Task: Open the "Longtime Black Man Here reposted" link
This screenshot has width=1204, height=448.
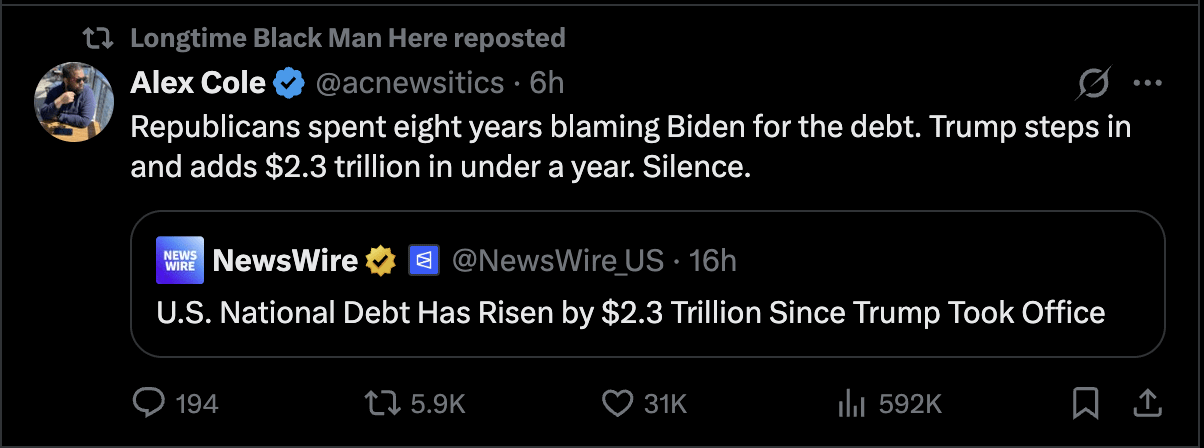Action: (x=348, y=38)
